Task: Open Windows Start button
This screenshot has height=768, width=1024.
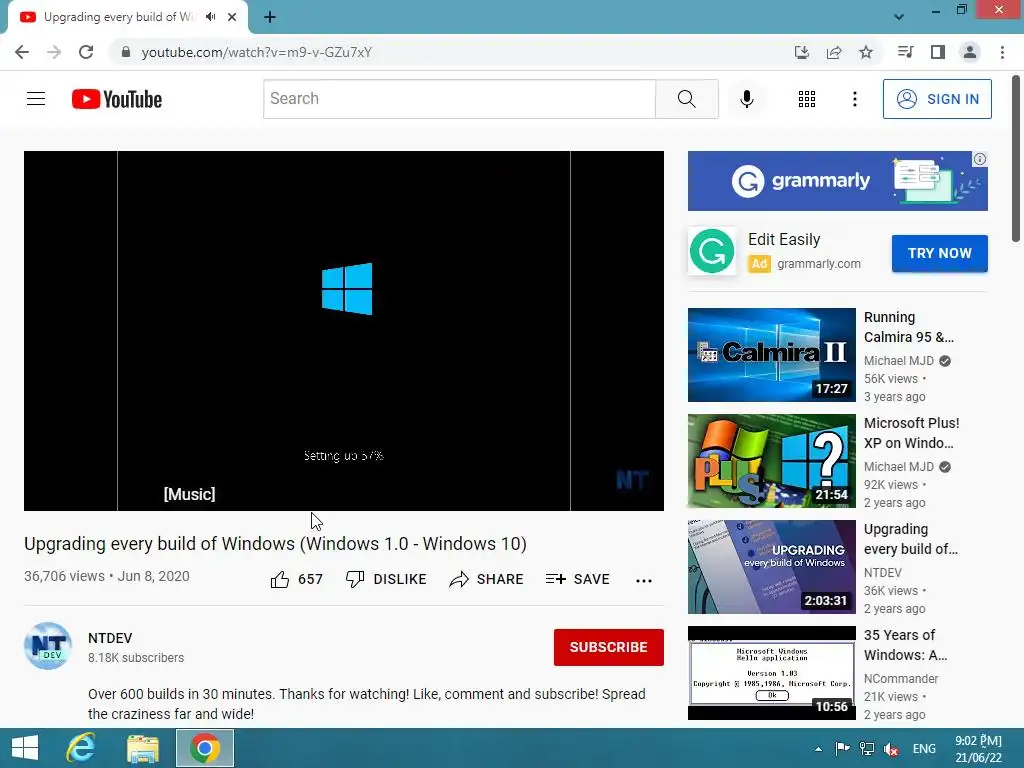Action: [x=25, y=748]
